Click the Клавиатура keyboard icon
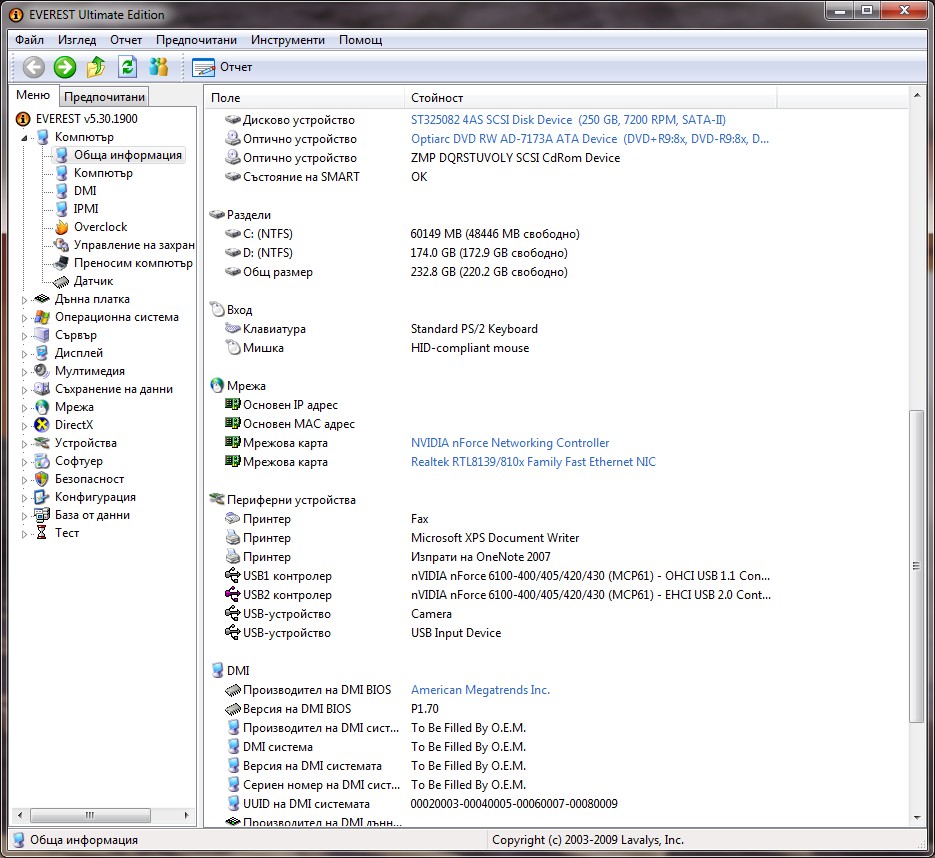Image resolution: width=935 pixels, height=858 pixels. click(x=233, y=329)
